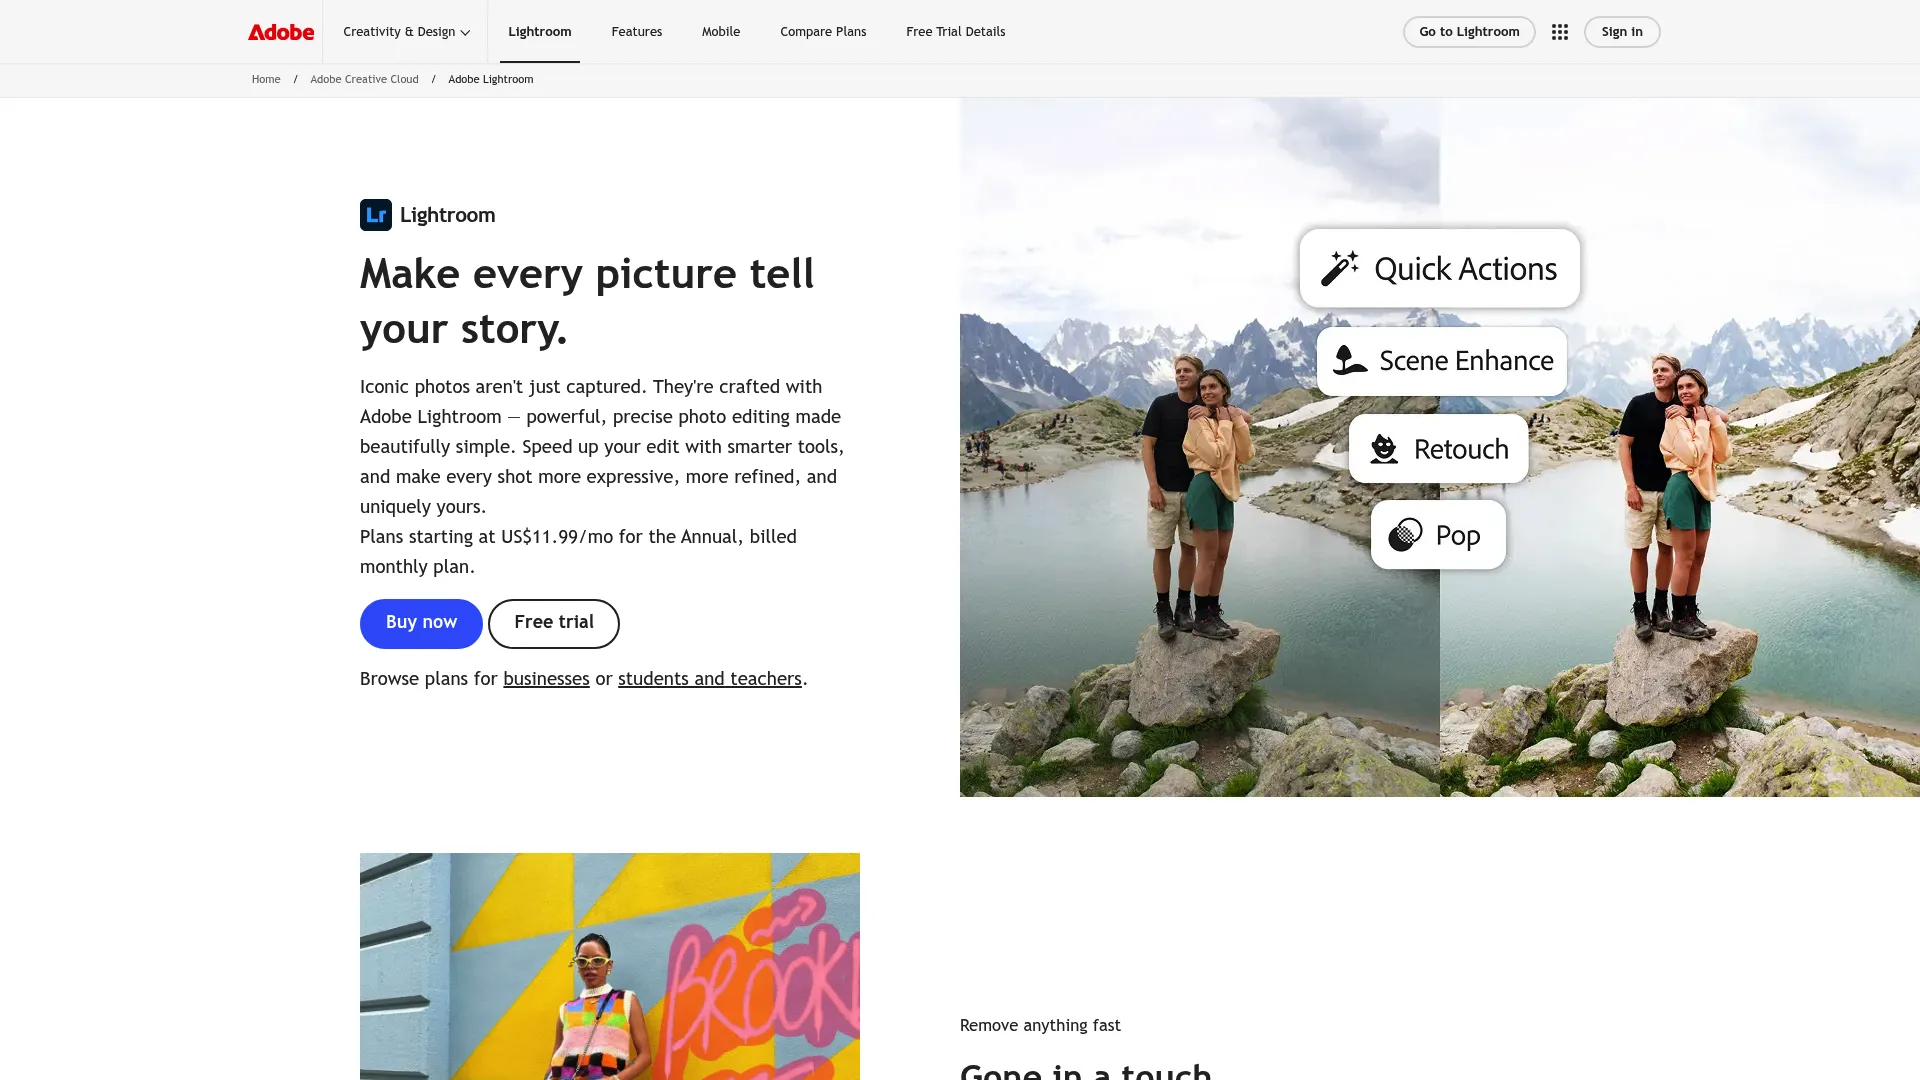Expand the Creativity & Design dropdown
This screenshot has height=1080, width=1920.
[x=406, y=32]
